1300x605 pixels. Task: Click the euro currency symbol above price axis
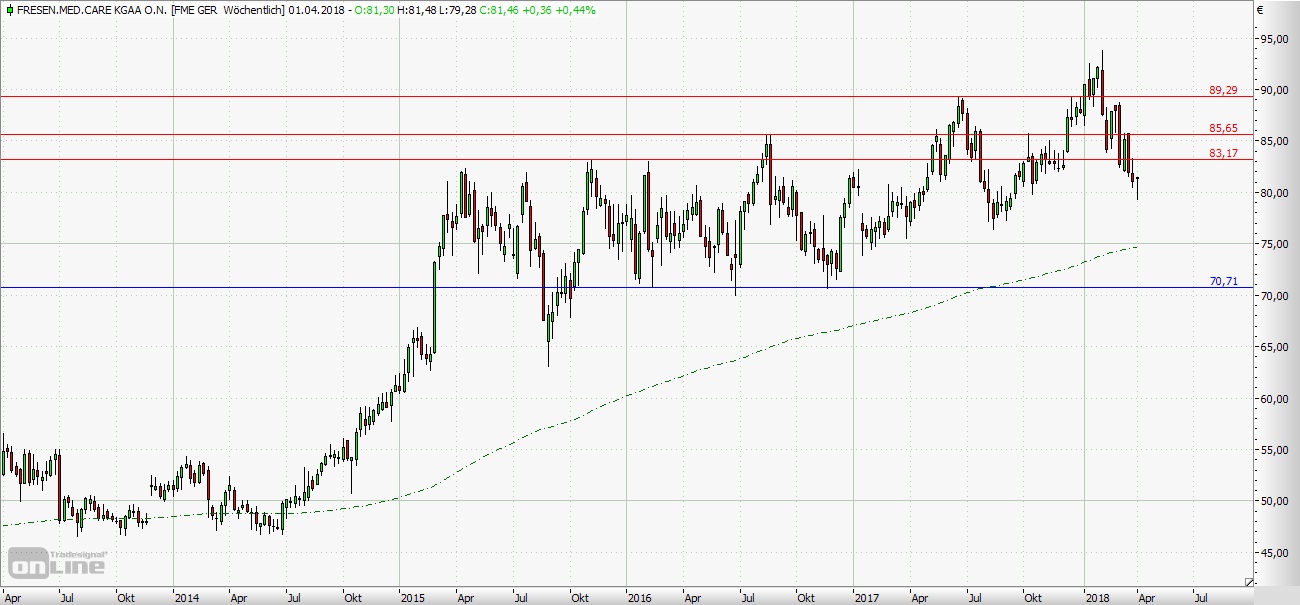click(1262, 9)
